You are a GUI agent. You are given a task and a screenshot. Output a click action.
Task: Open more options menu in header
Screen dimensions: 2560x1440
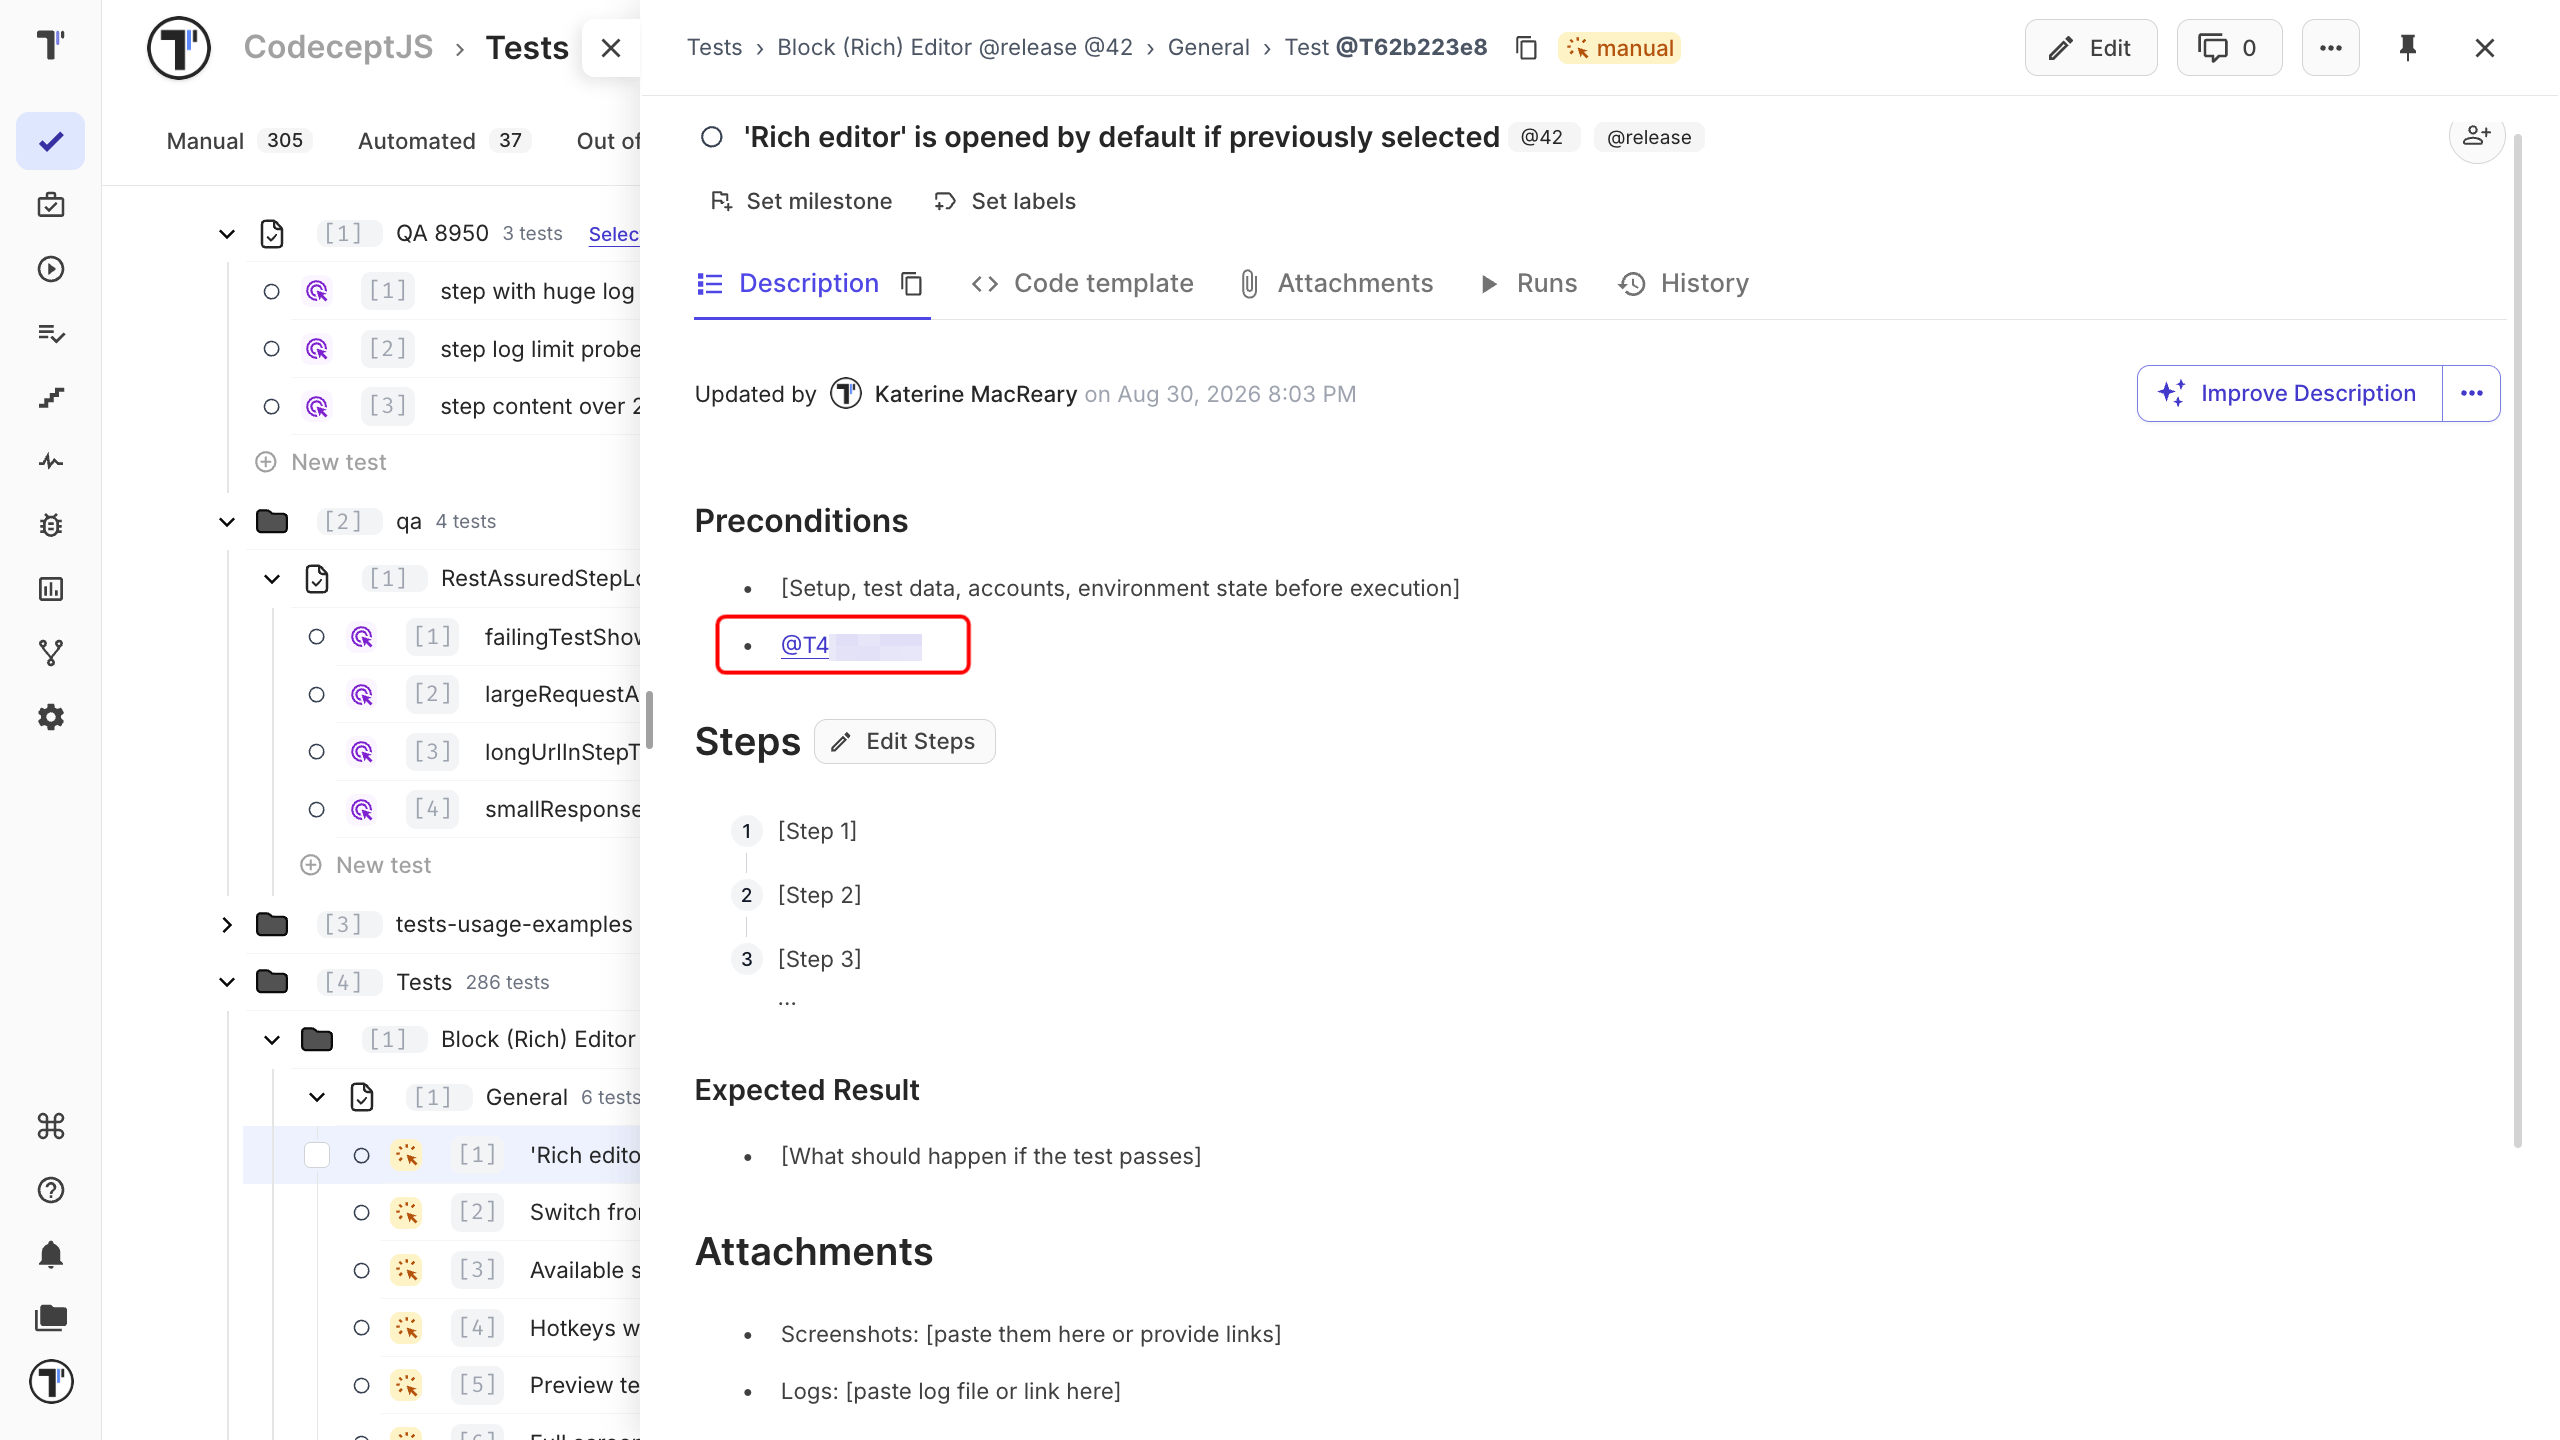(x=2331, y=47)
